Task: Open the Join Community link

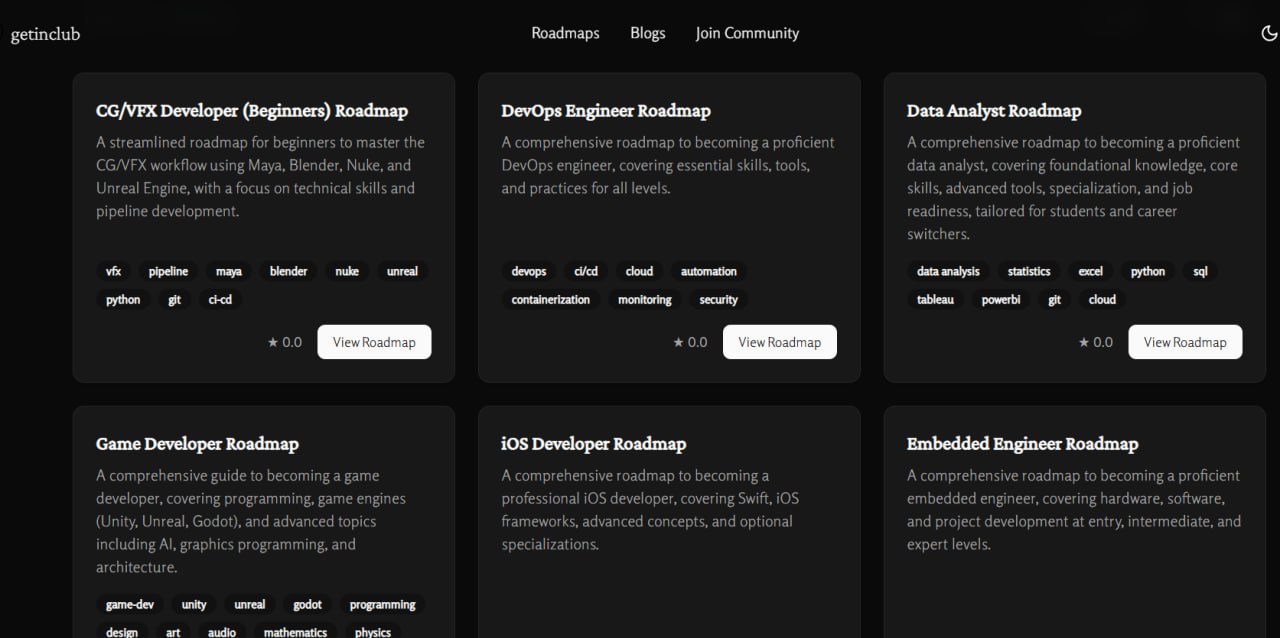Action: click(747, 33)
